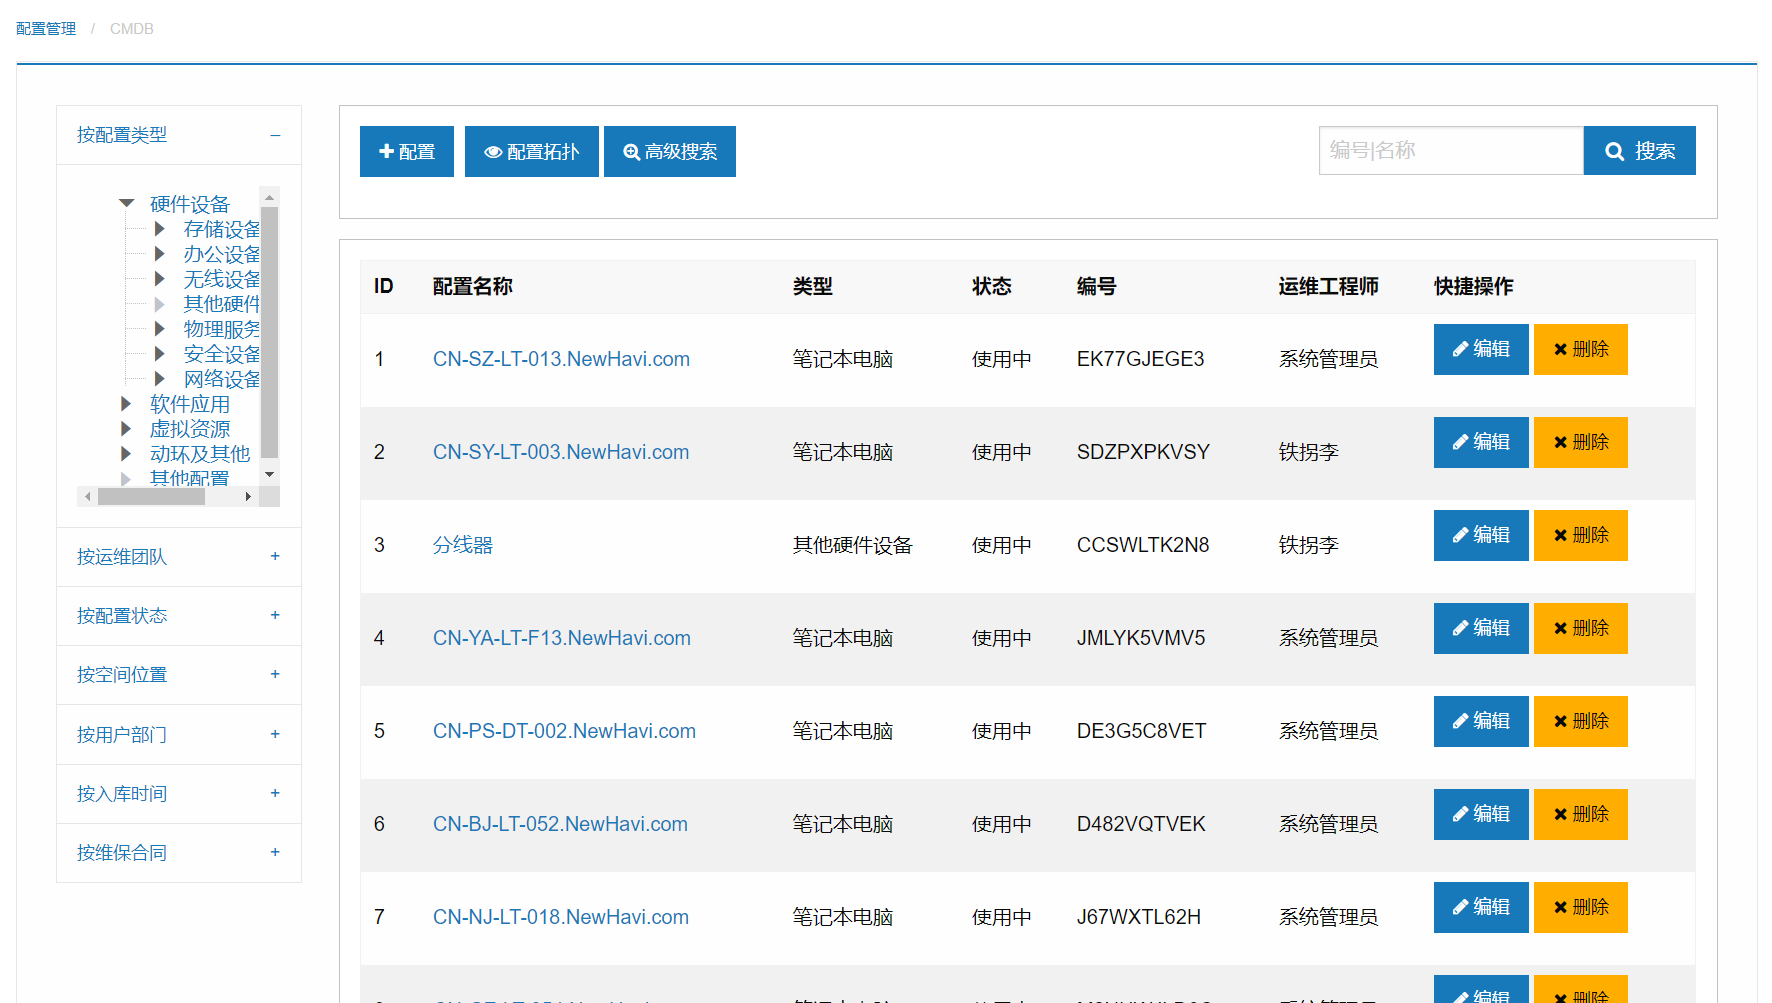Click the 搜索 magnifier button
1772x1003 pixels.
point(1639,151)
